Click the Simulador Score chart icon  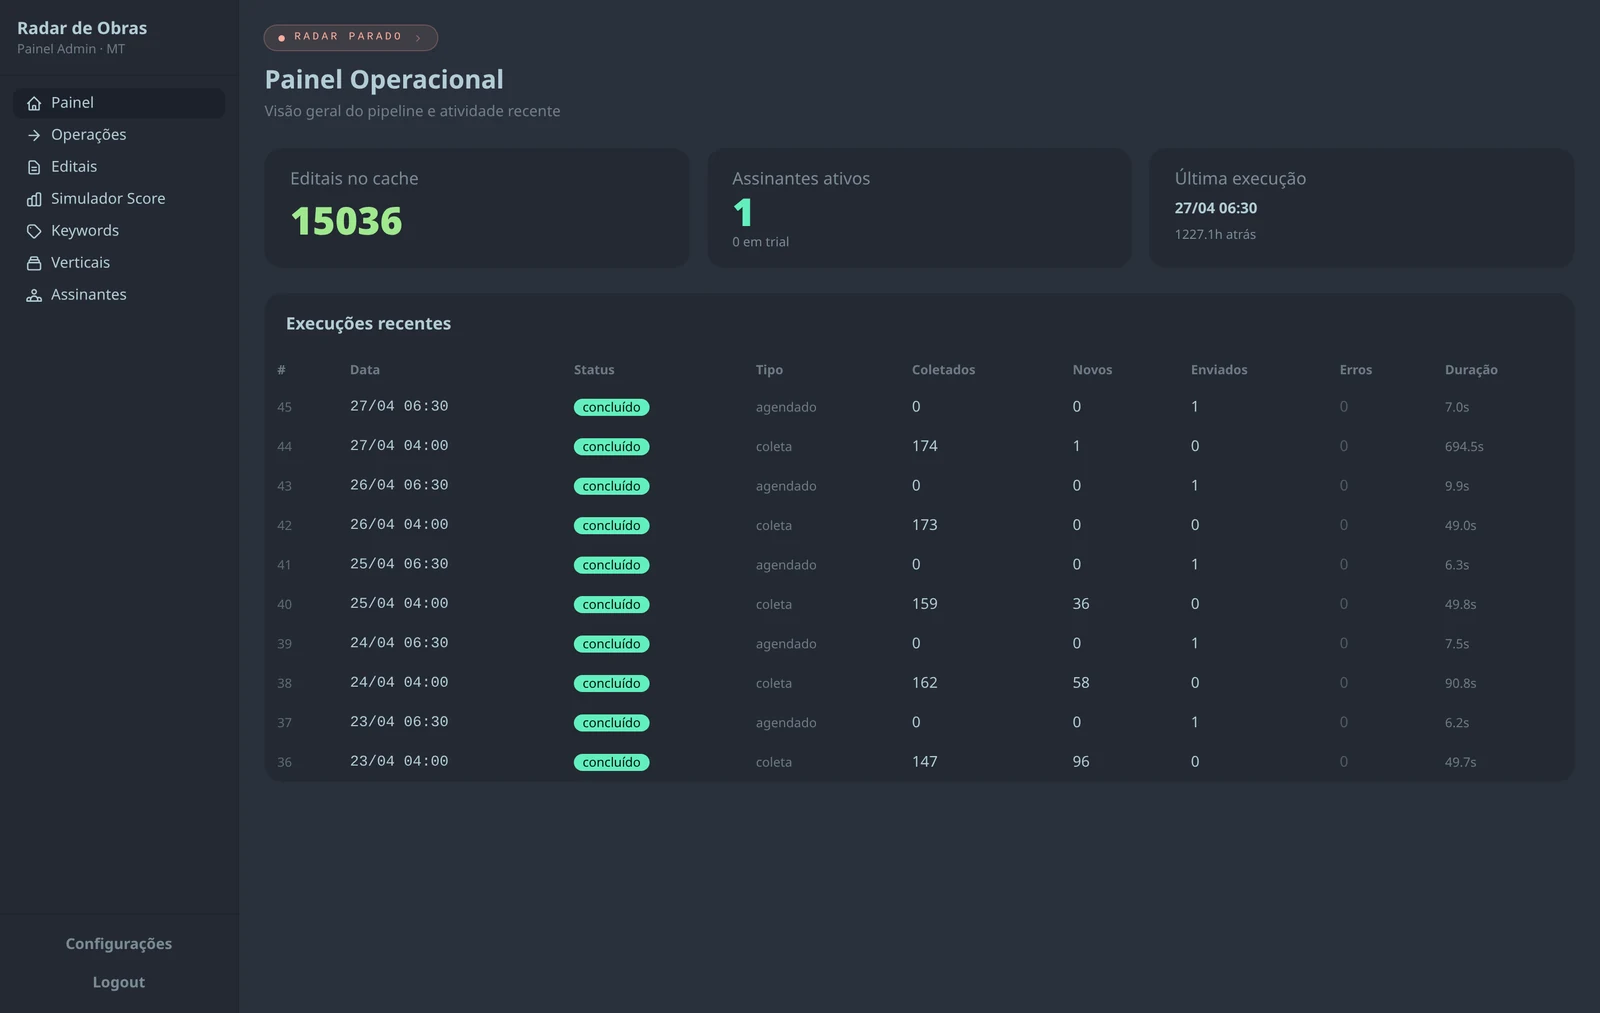tap(34, 199)
